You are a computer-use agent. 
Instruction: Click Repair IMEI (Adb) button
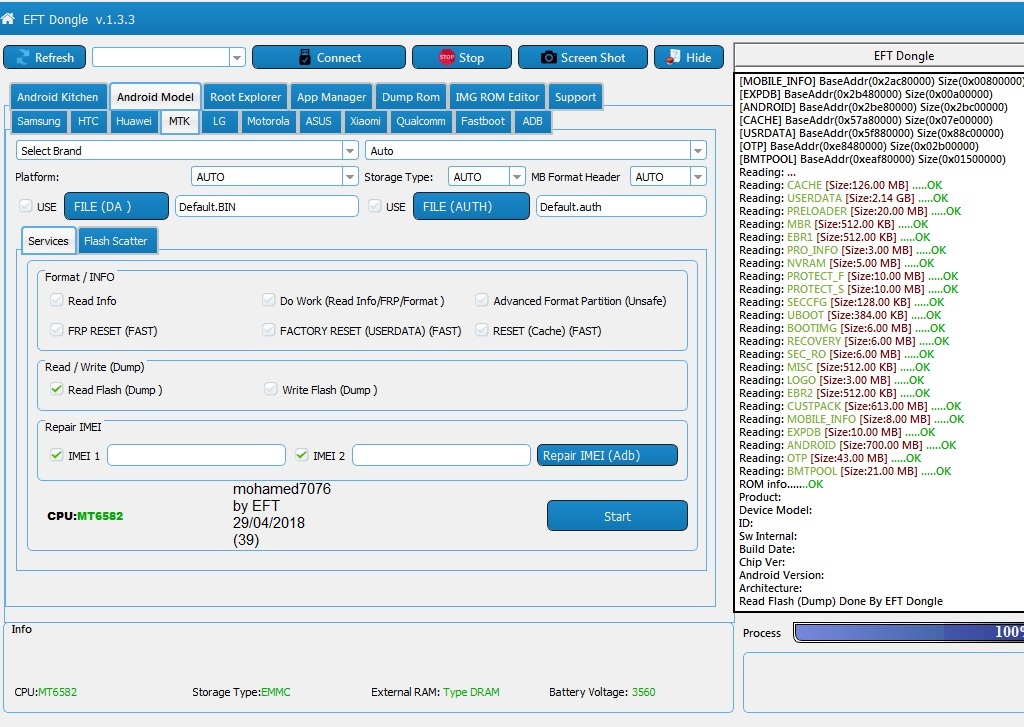pos(607,455)
